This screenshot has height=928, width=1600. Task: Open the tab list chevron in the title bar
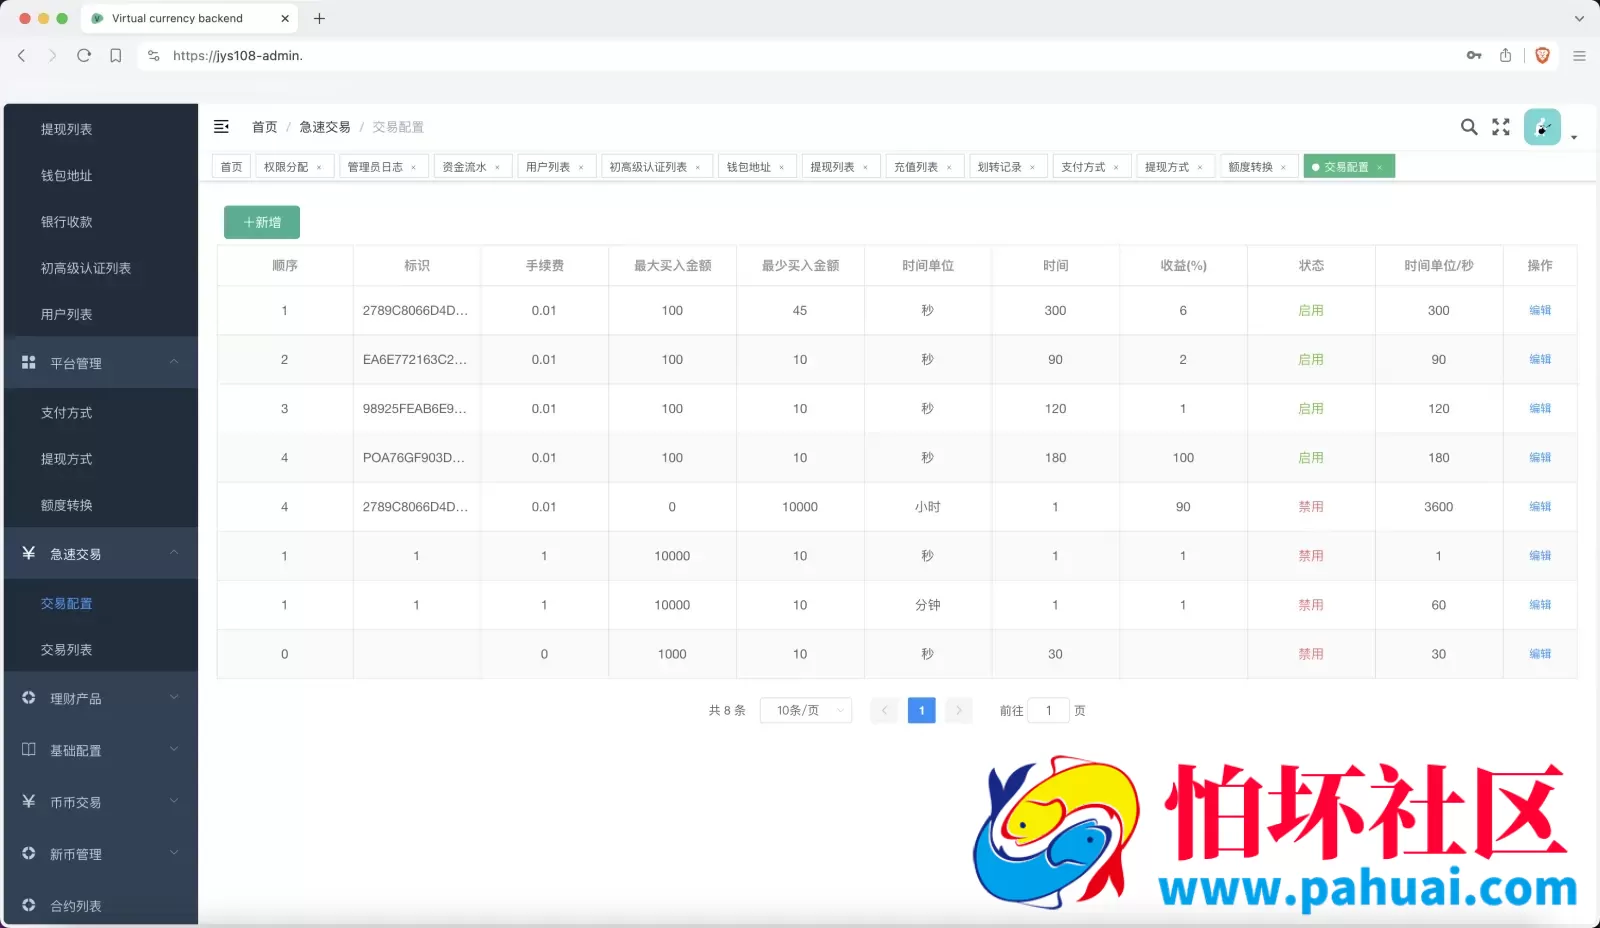(1579, 18)
